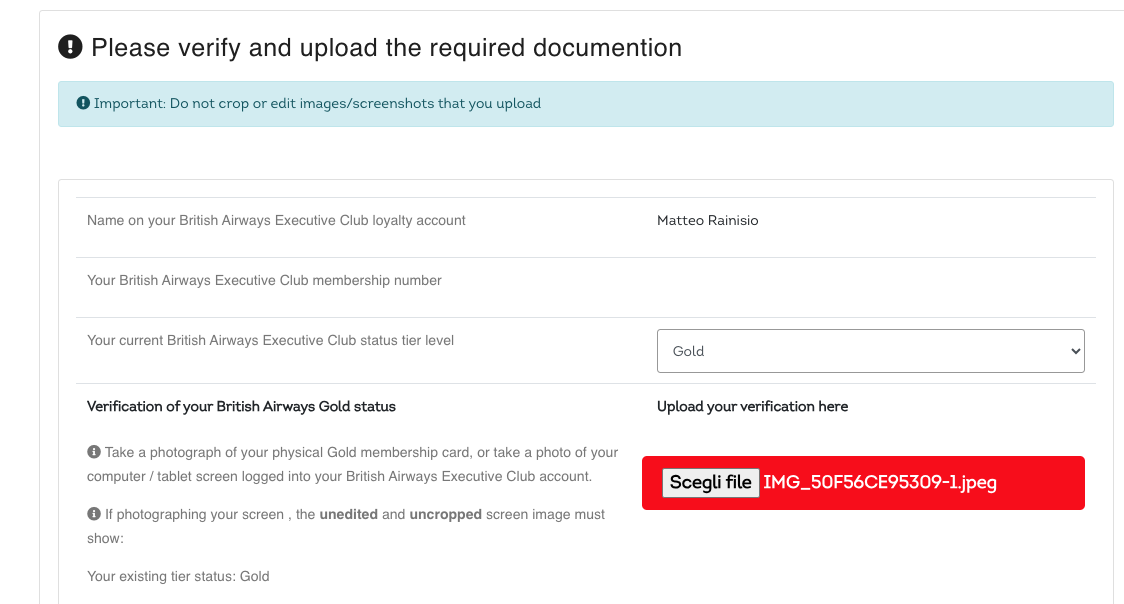Click the 'Upload your verification here' heading

coord(752,407)
